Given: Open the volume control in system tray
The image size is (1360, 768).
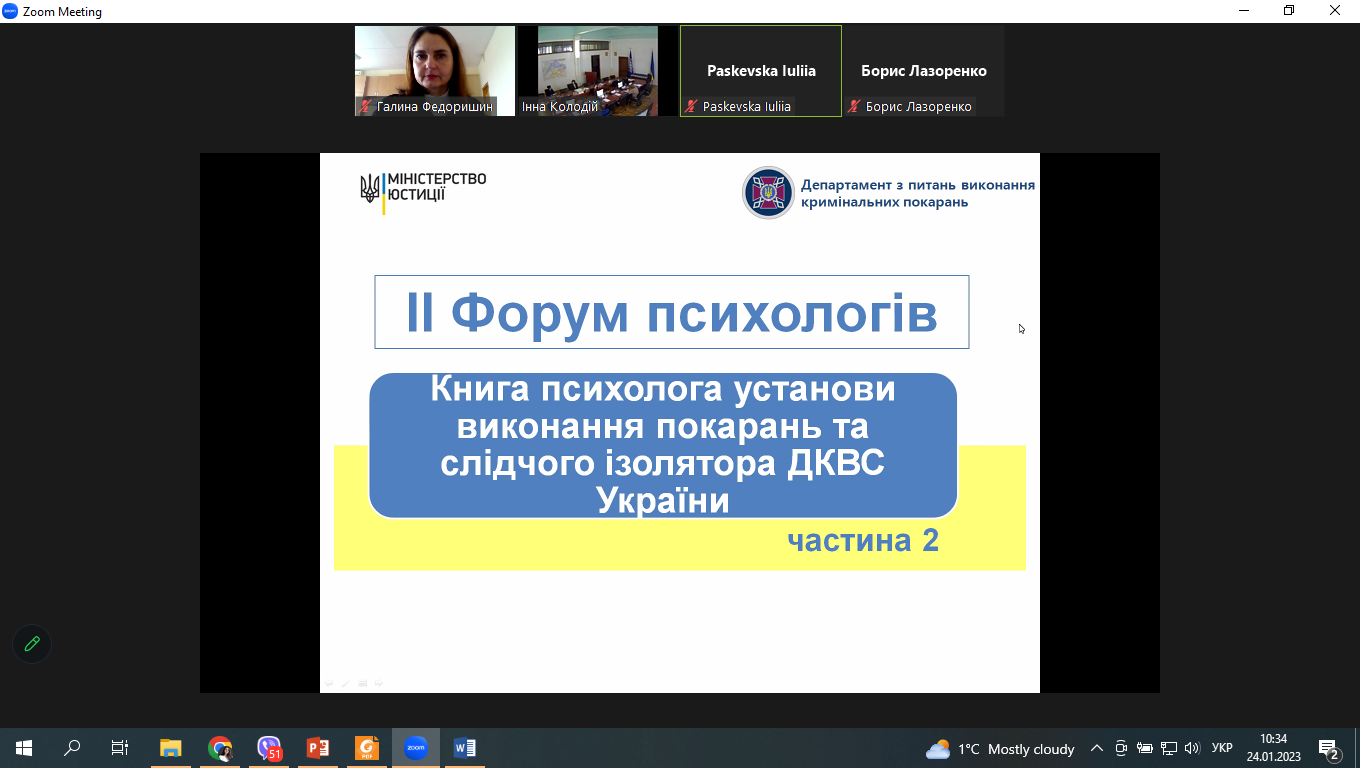Looking at the screenshot, I should pos(1191,748).
